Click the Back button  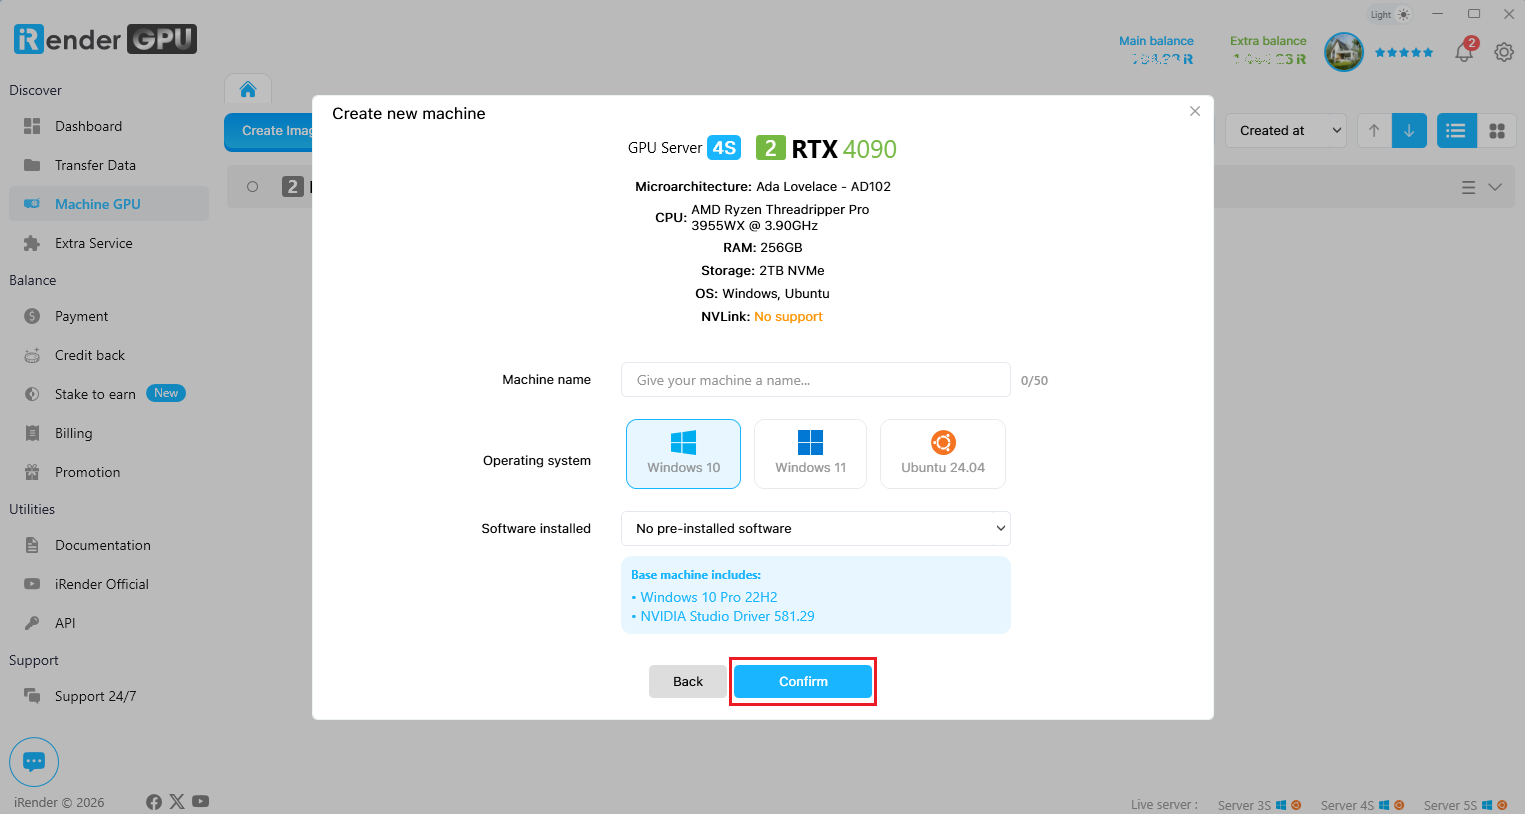point(688,682)
